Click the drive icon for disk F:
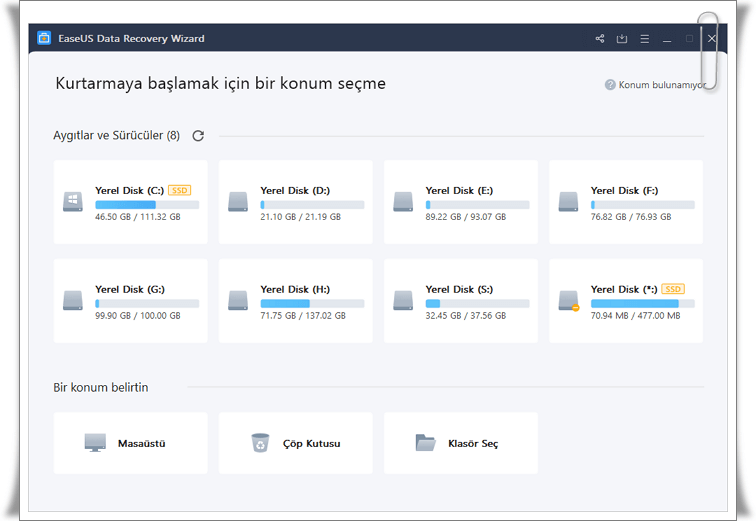 pyautogui.click(x=568, y=202)
